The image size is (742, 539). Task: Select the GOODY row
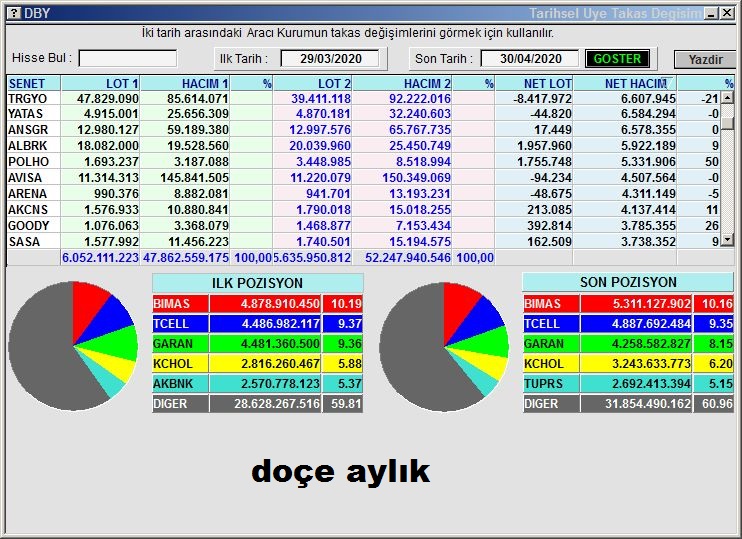click(x=363, y=226)
